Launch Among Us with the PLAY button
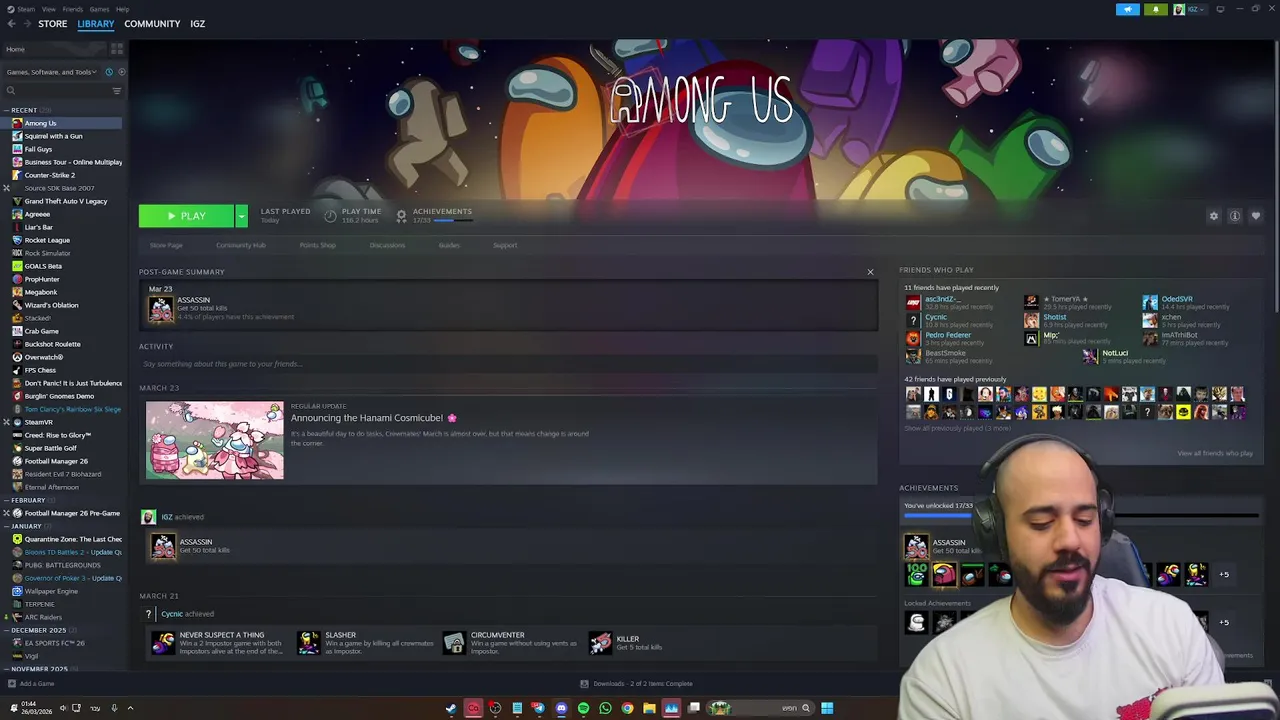The image size is (1280, 720). click(x=186, y=216)
